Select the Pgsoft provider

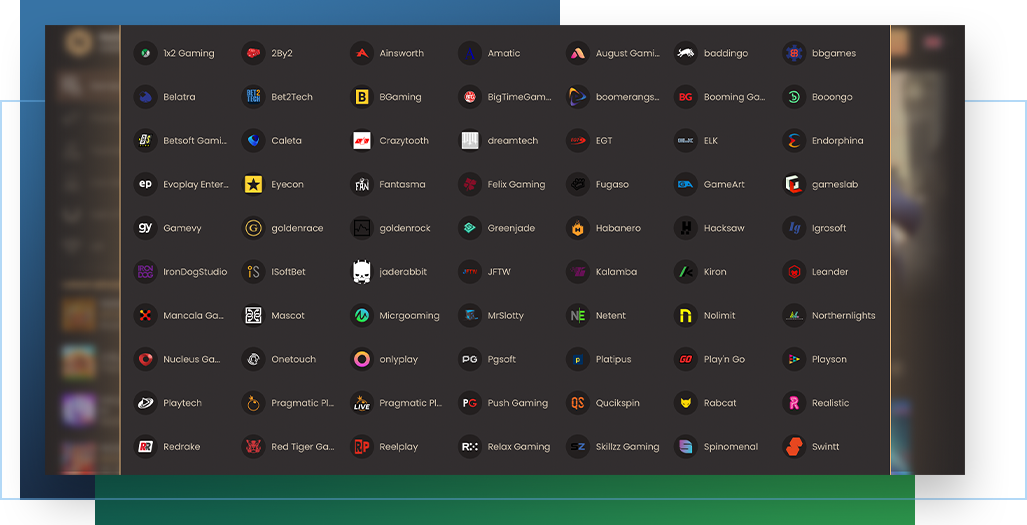[487, 359]
